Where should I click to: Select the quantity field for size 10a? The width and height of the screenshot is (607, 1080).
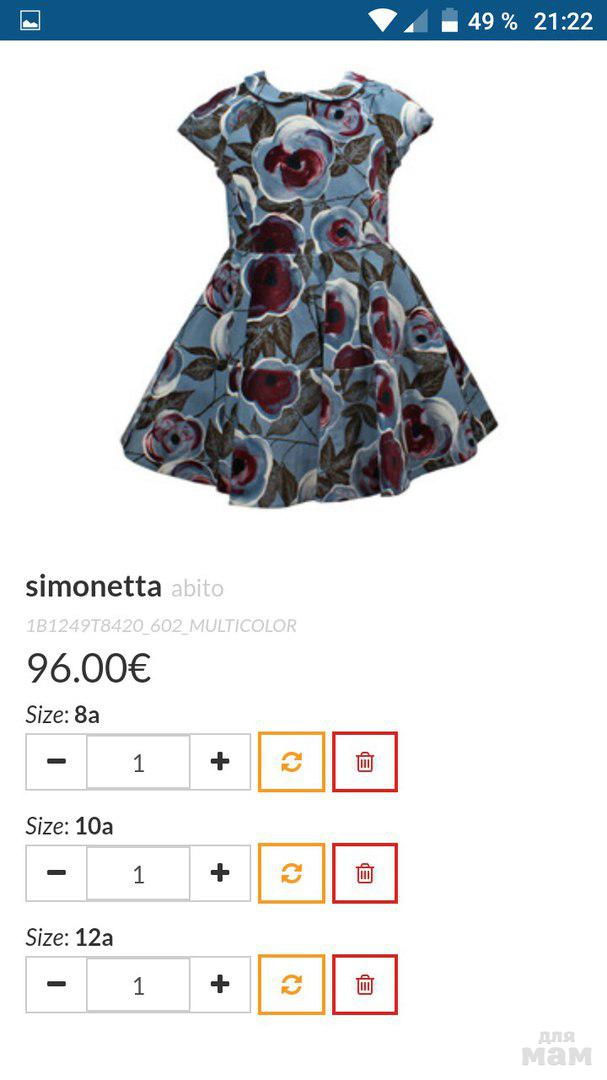click(138, 873)
